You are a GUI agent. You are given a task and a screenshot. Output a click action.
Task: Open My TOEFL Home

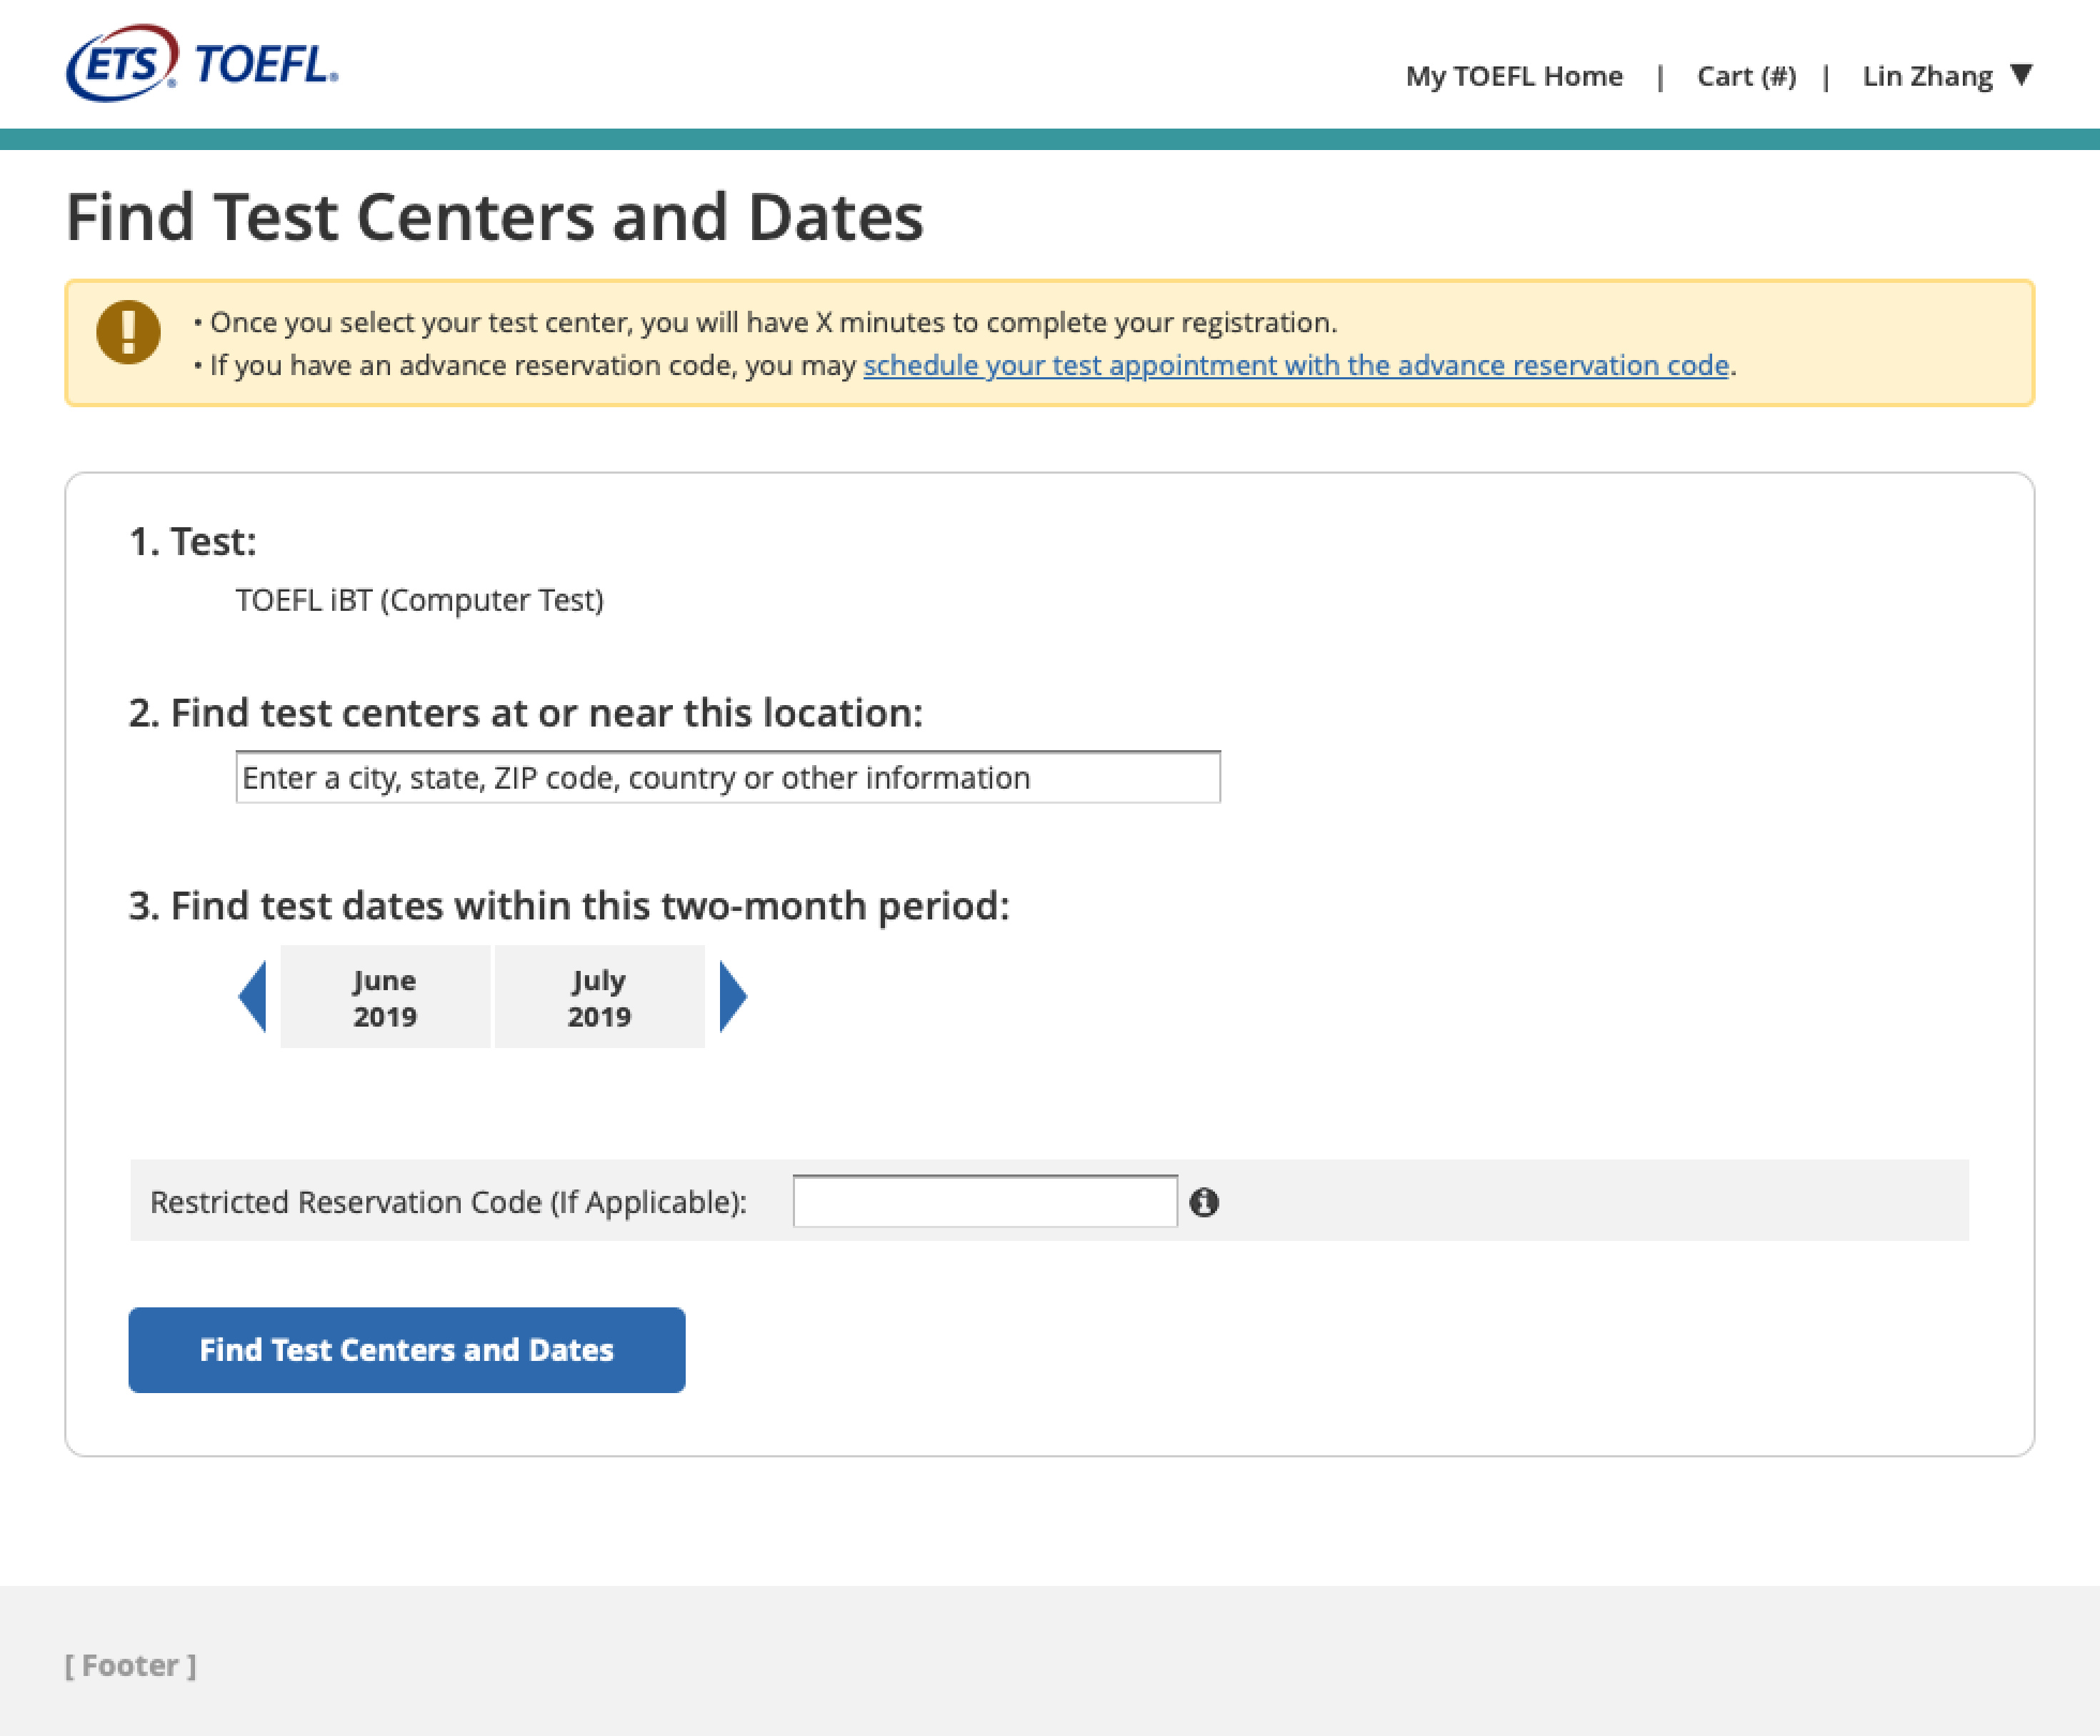(x=1514, y=76)
